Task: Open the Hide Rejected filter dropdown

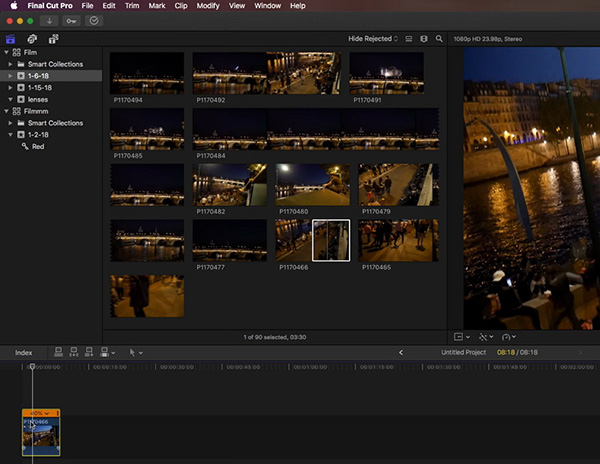Action: (x=373, y=39)
